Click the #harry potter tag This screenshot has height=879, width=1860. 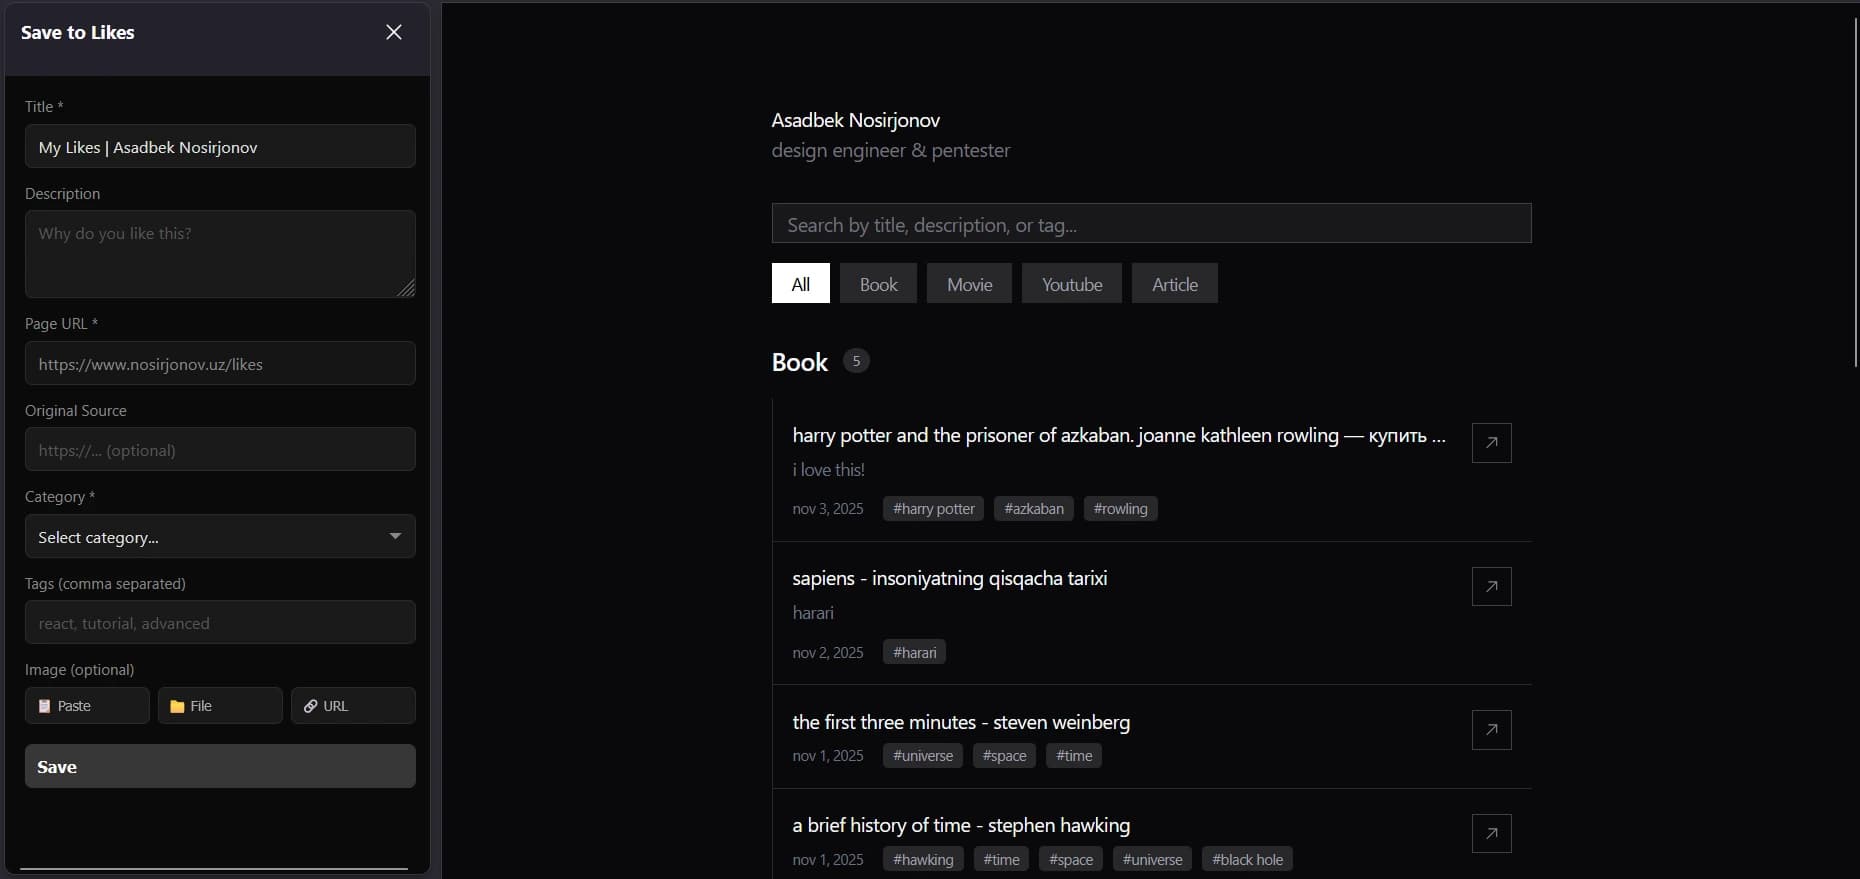tap(933, 509)
